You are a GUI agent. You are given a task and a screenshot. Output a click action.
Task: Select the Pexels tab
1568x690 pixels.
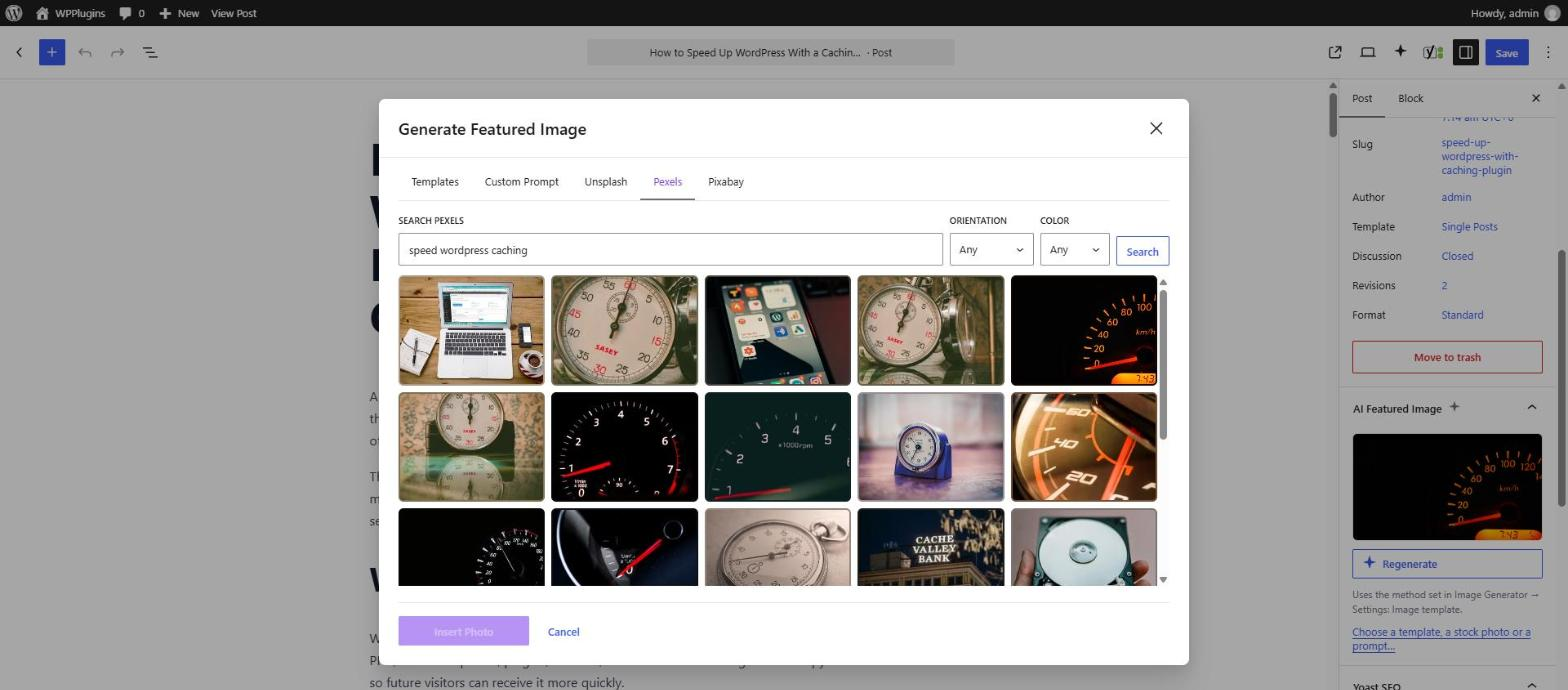667,182
